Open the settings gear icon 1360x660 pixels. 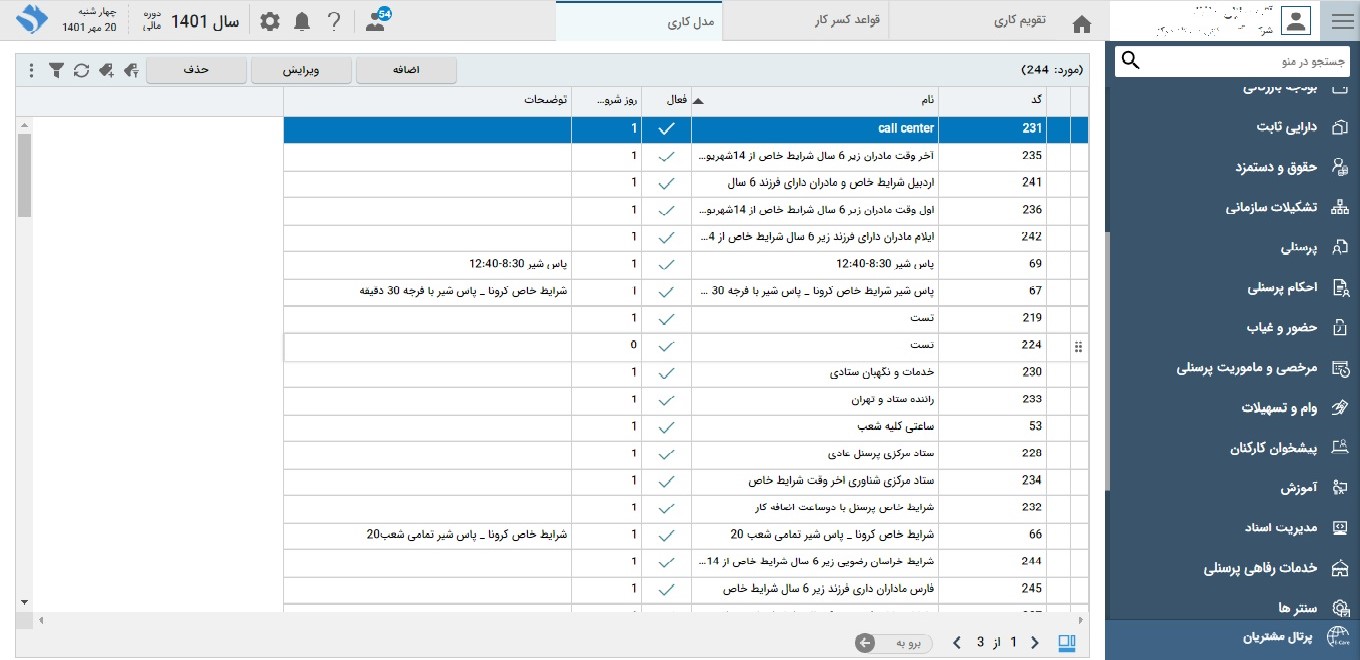pyautogui.click(x=270, y=22)
